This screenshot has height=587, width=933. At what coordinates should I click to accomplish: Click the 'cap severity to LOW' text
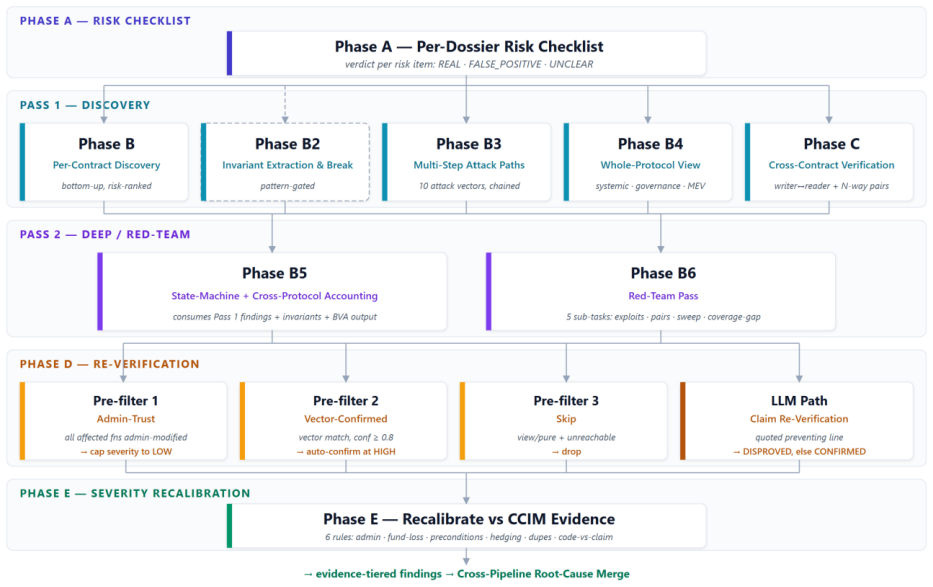[131, 451]
